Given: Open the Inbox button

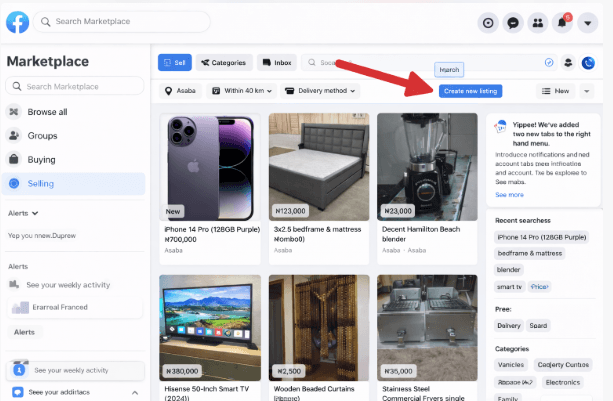Looking at the screenshot, I should coord(277,63).
